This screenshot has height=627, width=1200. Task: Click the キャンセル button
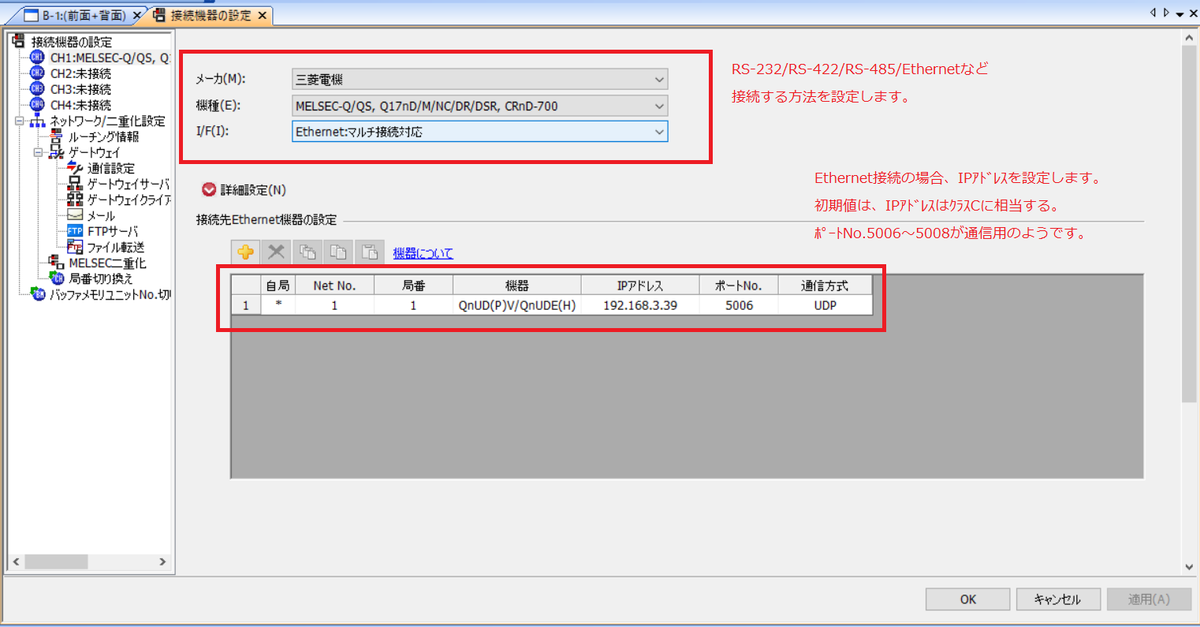click(x=1057, y=599)
